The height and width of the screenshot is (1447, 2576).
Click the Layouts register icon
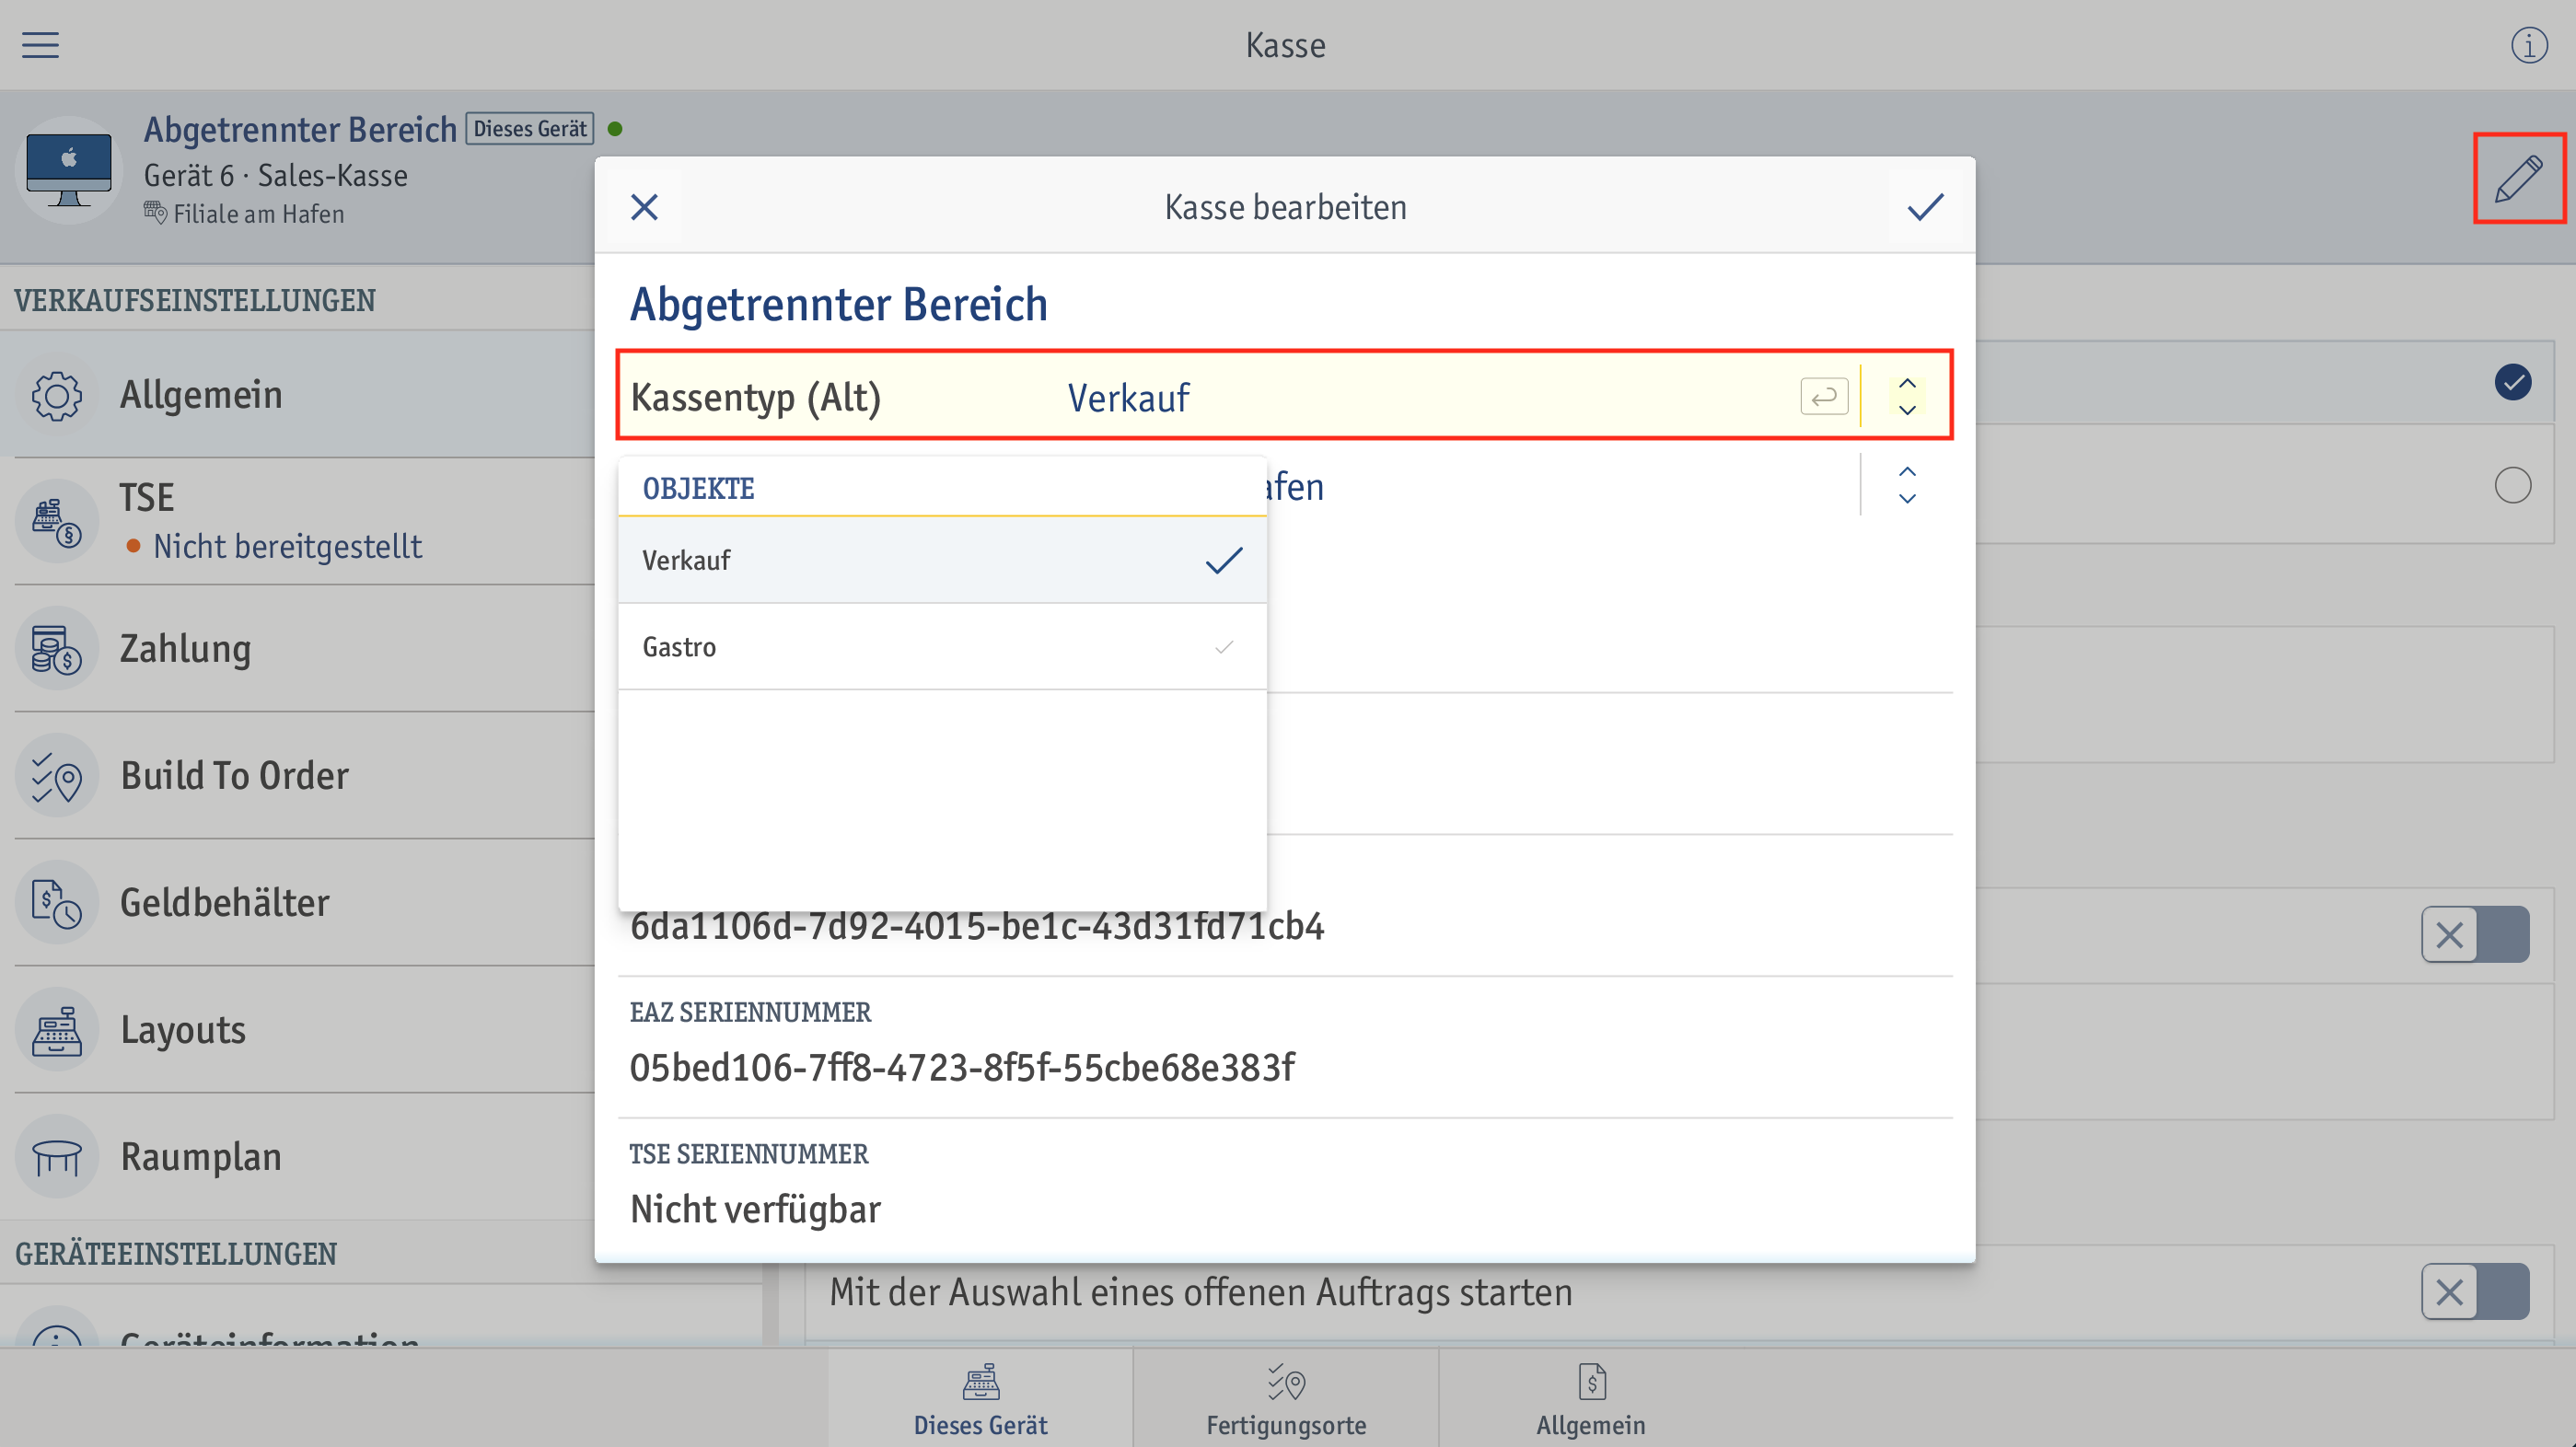click(x=57, y=1030)
